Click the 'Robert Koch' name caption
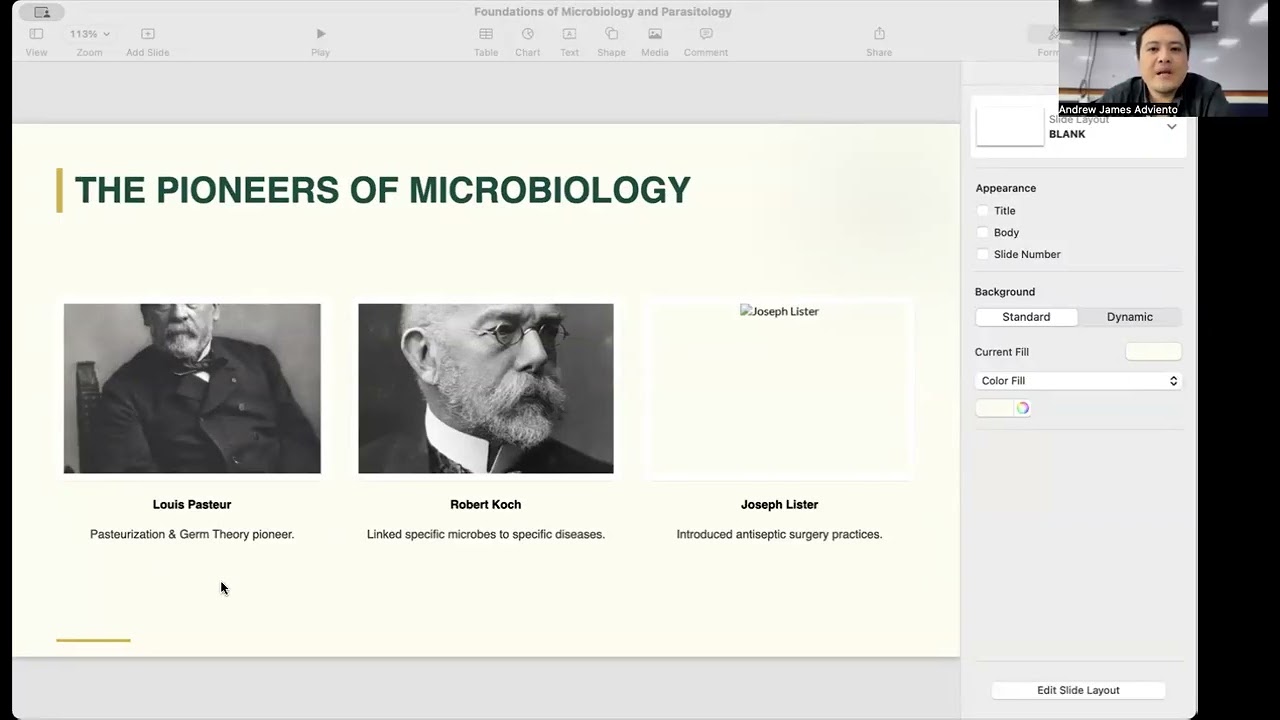This screenshot has width=1280, height=720. click(486, 505)
